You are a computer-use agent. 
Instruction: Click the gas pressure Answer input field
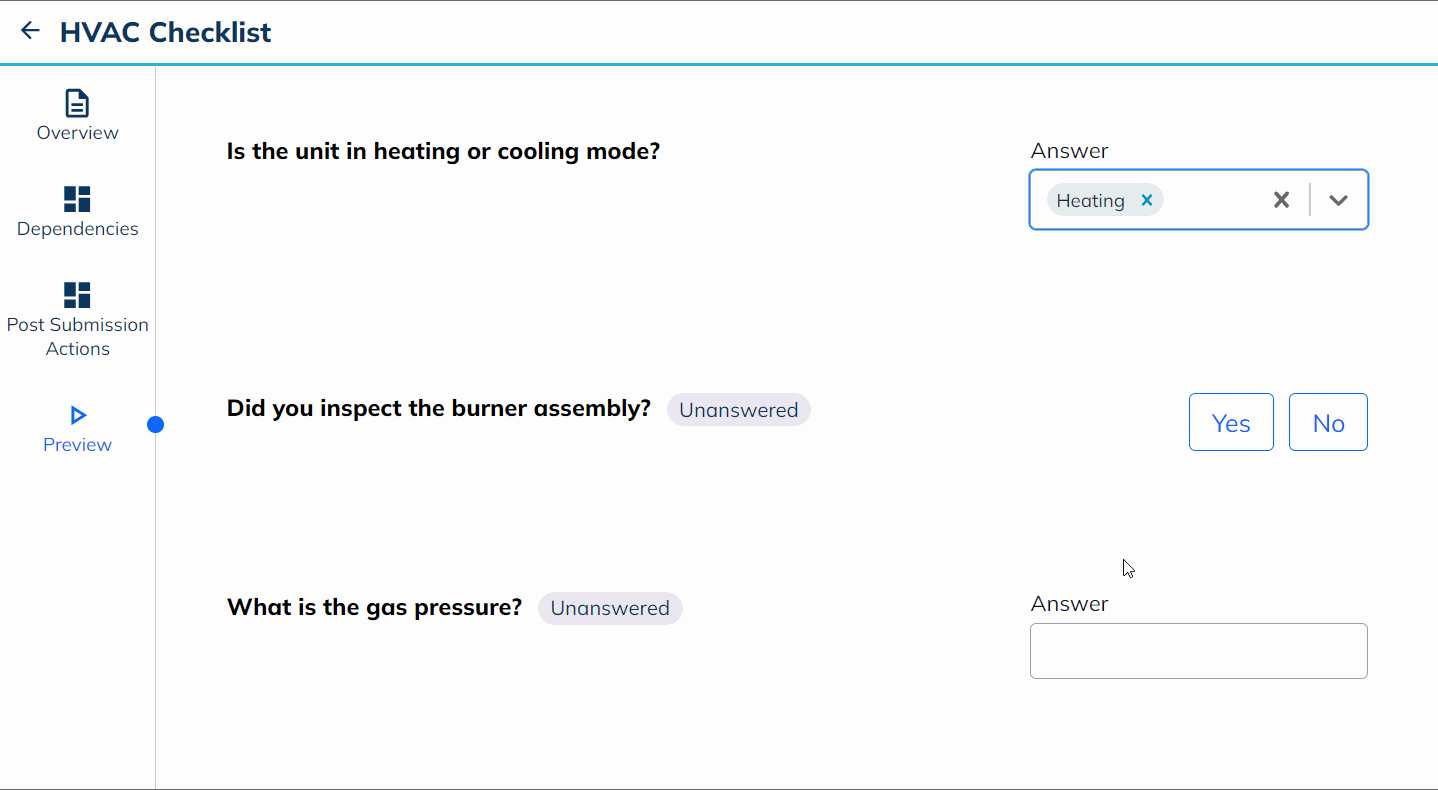pyautogui.click(x=1198, y=651)
